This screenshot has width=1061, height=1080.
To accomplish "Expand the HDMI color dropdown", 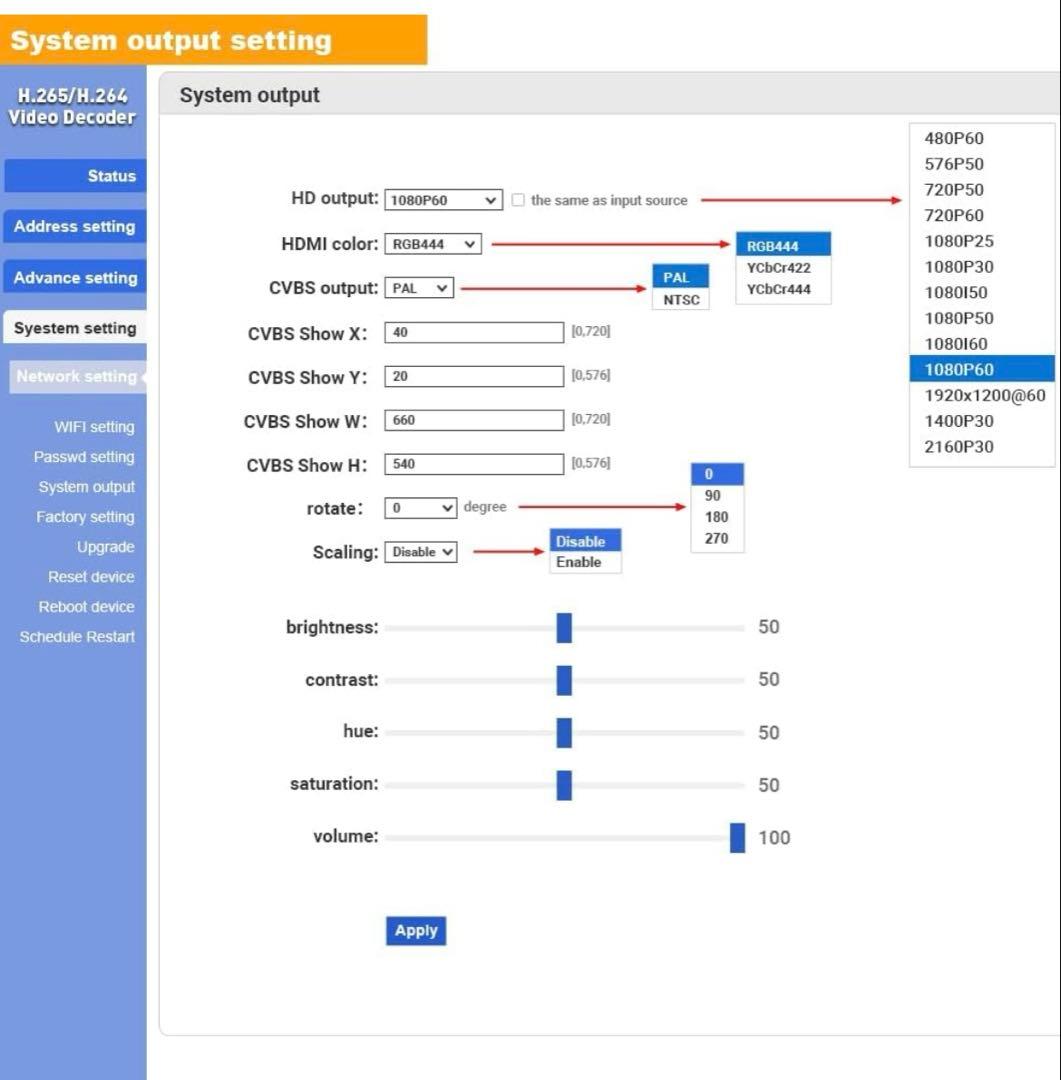I will [432, 244].
